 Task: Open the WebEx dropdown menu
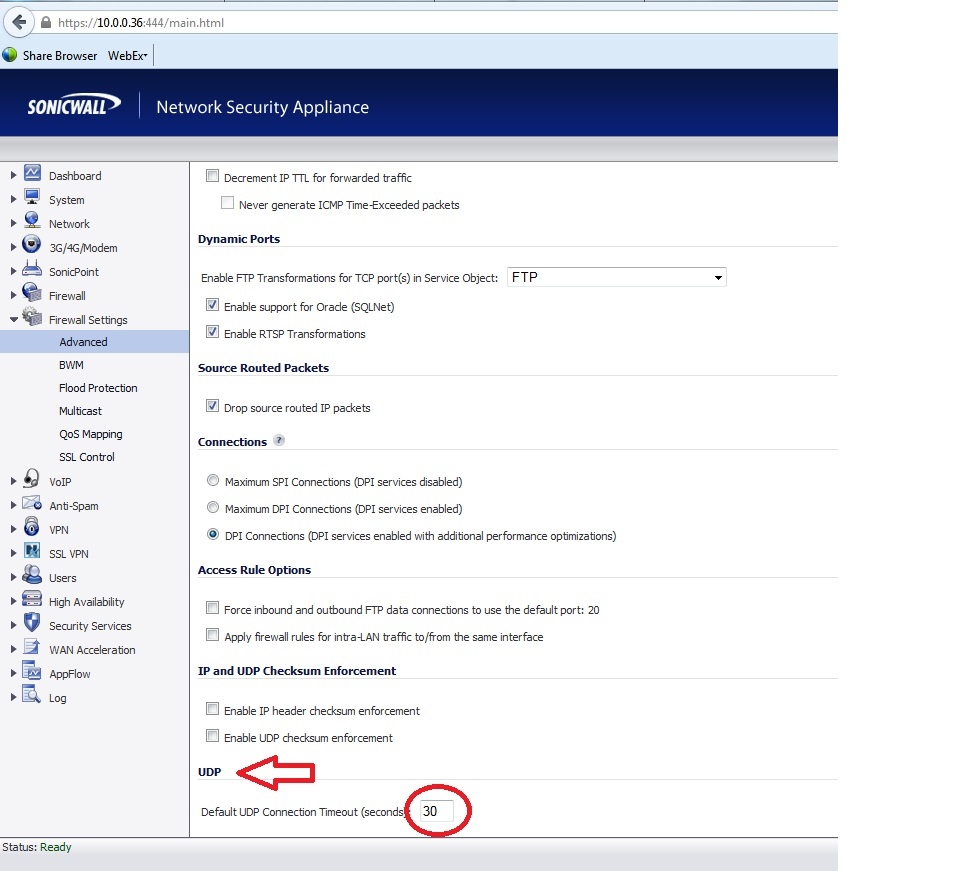[x=128, y=55]
